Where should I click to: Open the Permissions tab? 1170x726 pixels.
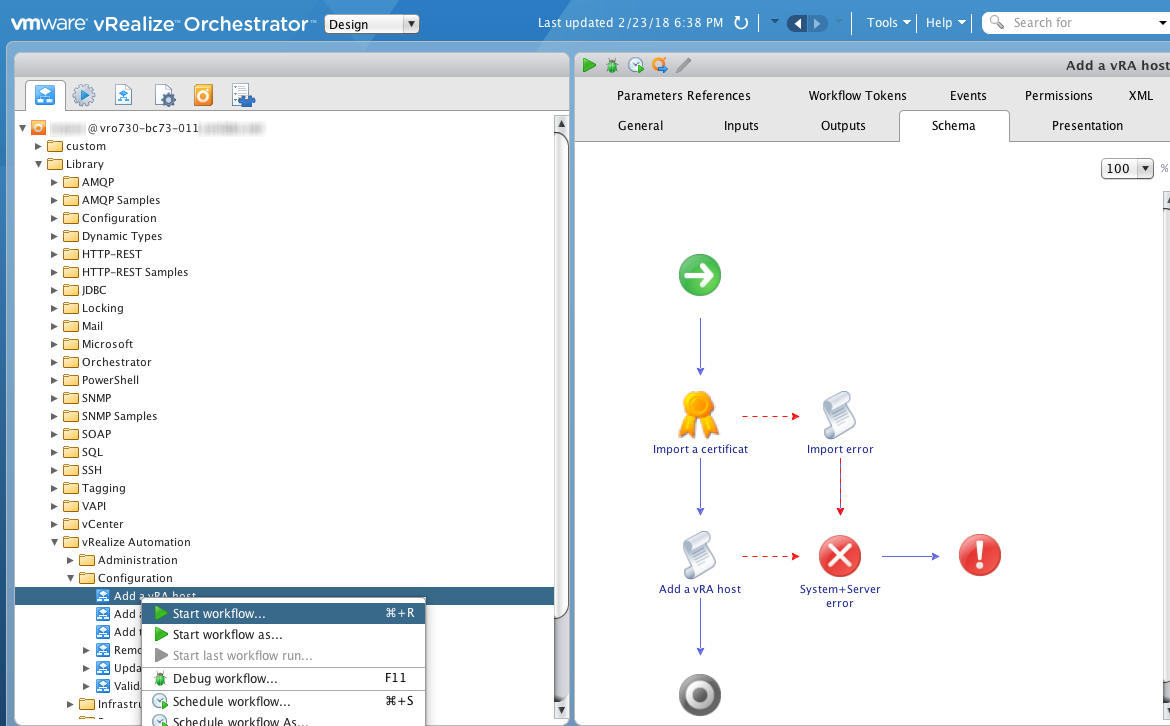click(1058, 96)
